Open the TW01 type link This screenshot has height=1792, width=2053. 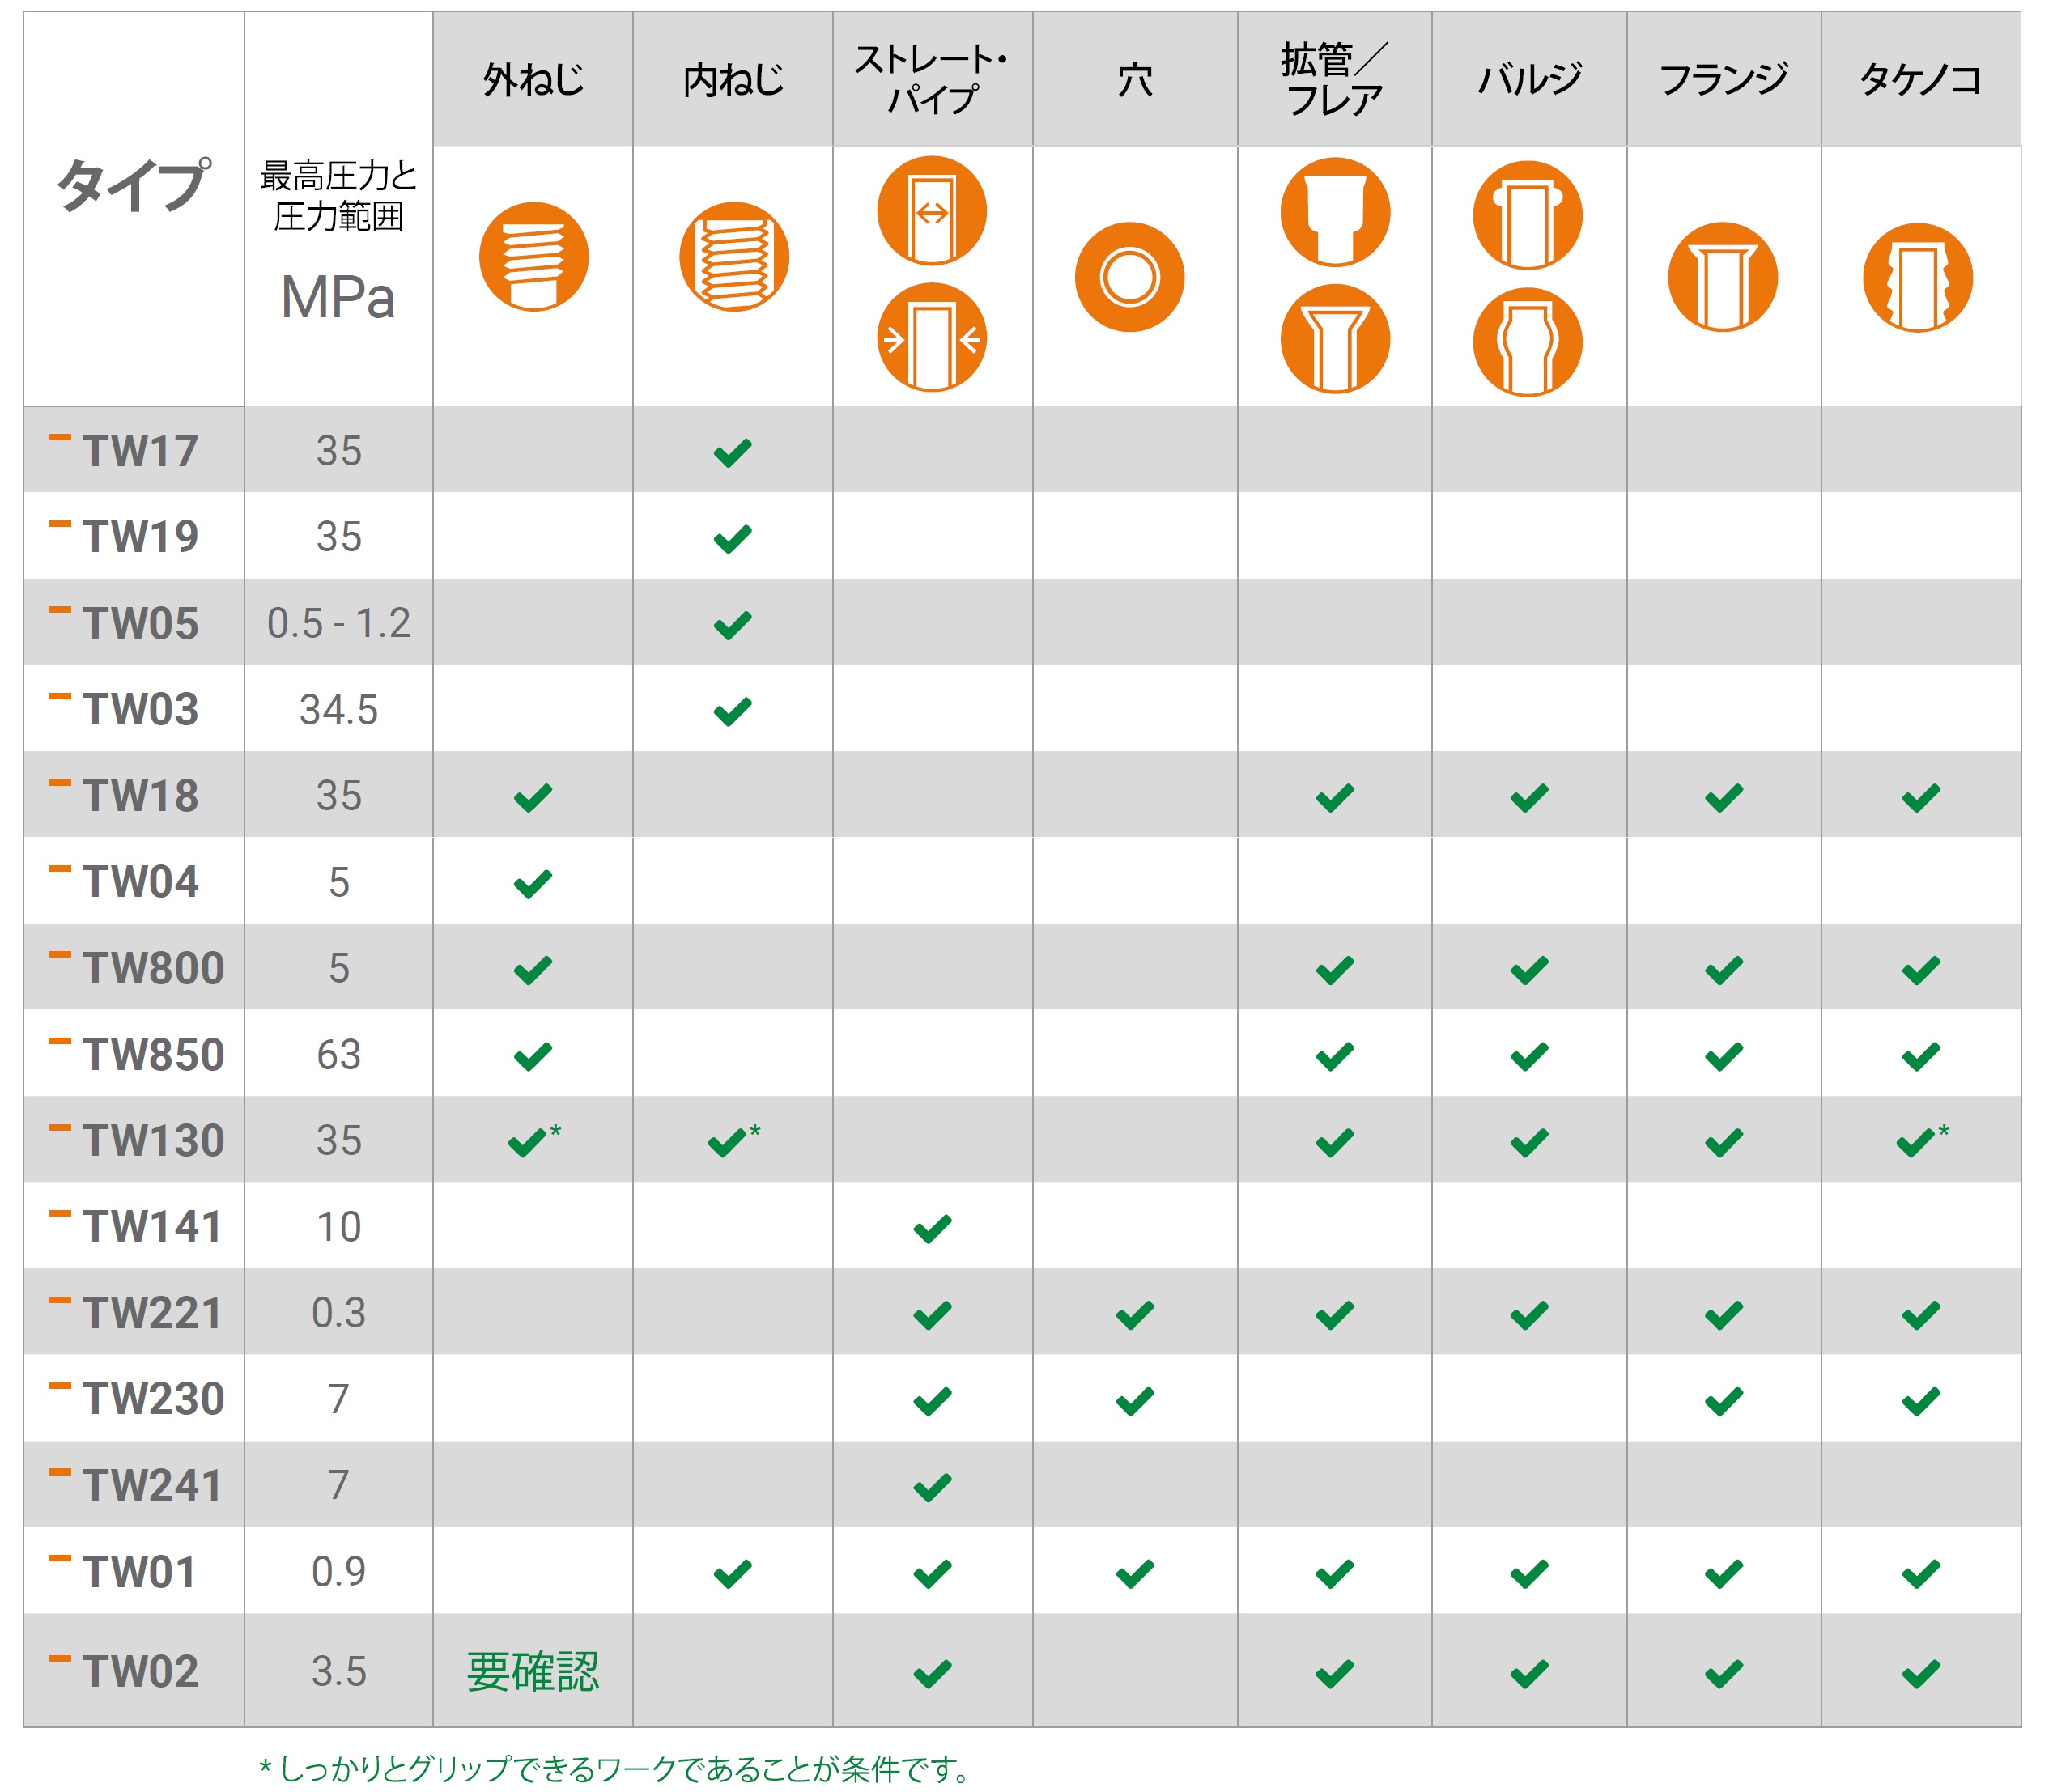click(139, 1572)
